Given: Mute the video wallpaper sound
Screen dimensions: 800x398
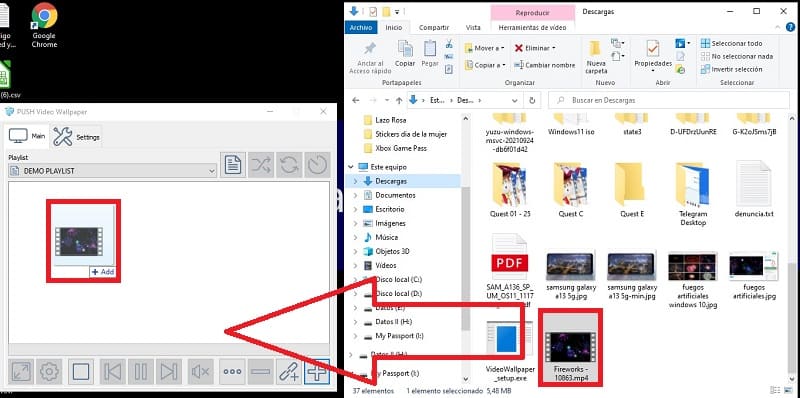Looking at the screenshot, I should [201, 372].
